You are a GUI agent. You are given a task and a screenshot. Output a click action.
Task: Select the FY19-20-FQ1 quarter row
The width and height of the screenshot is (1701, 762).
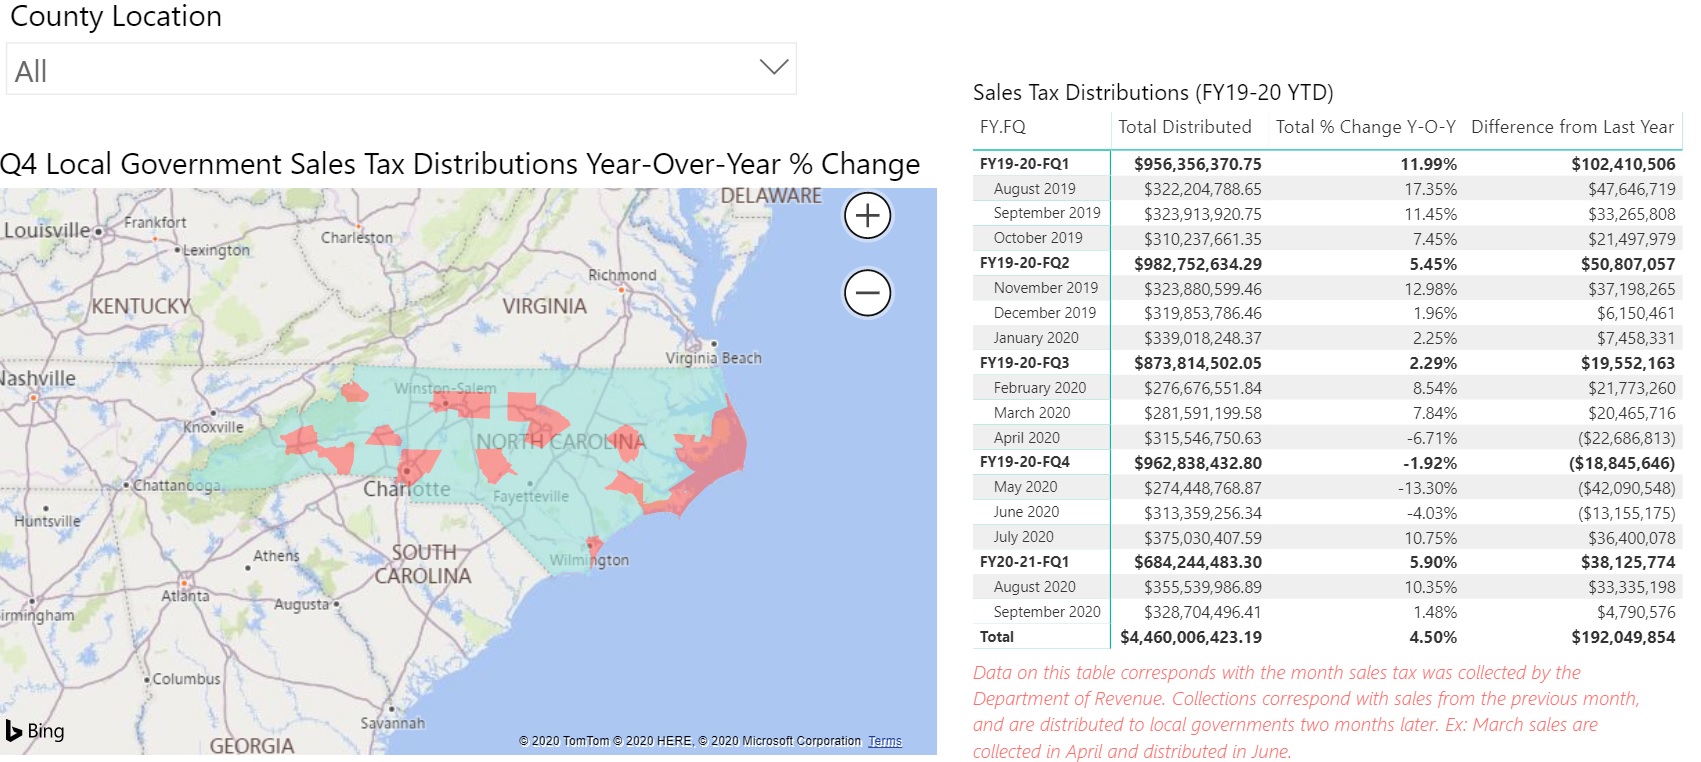1024,164
